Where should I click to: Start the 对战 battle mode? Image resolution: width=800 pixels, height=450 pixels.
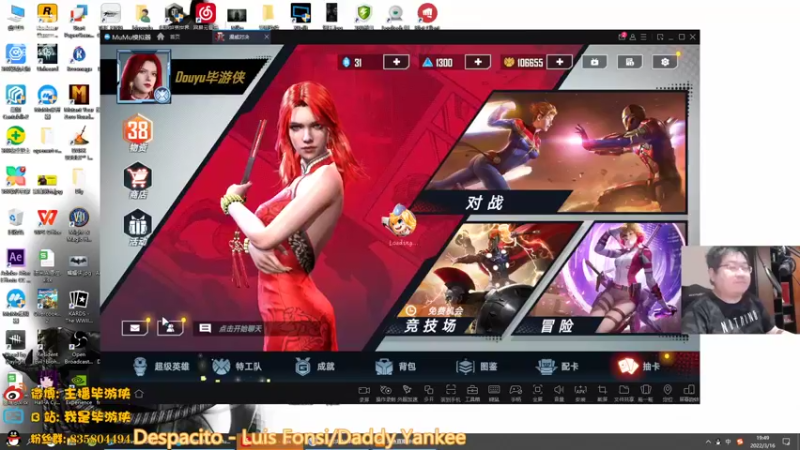click(554, 153)
